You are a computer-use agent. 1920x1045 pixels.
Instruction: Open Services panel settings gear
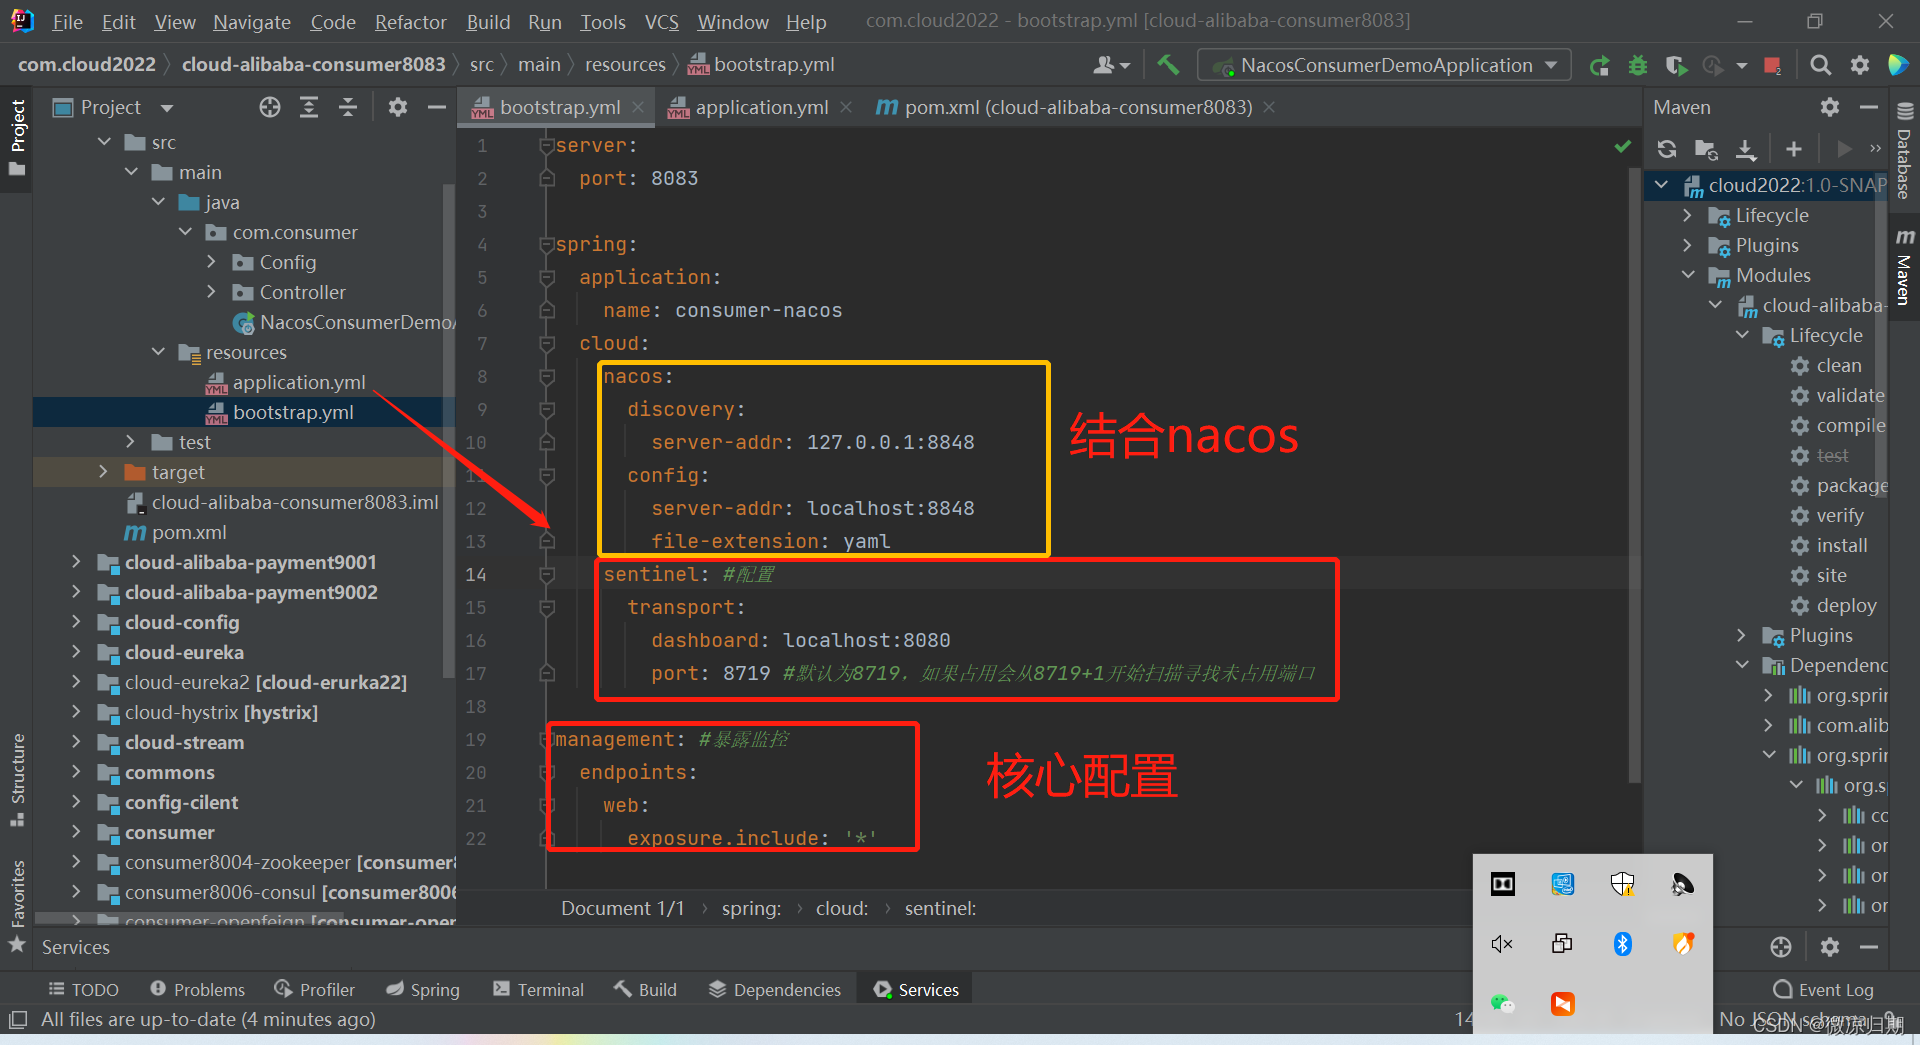tap(1830, 947)
